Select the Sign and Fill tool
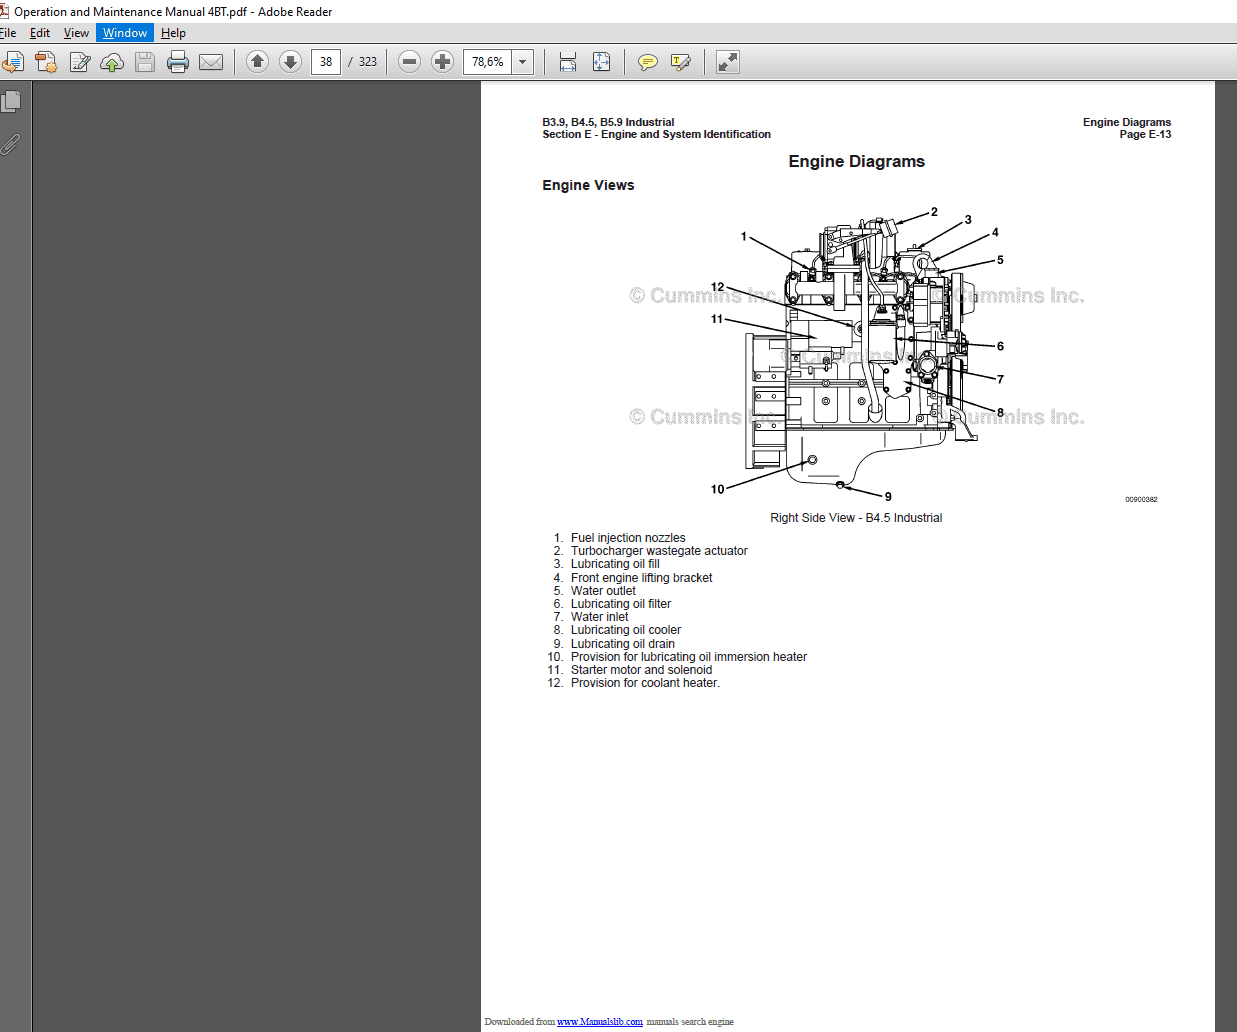This screenshot has width=1237, height=1032. coord(681,61)
